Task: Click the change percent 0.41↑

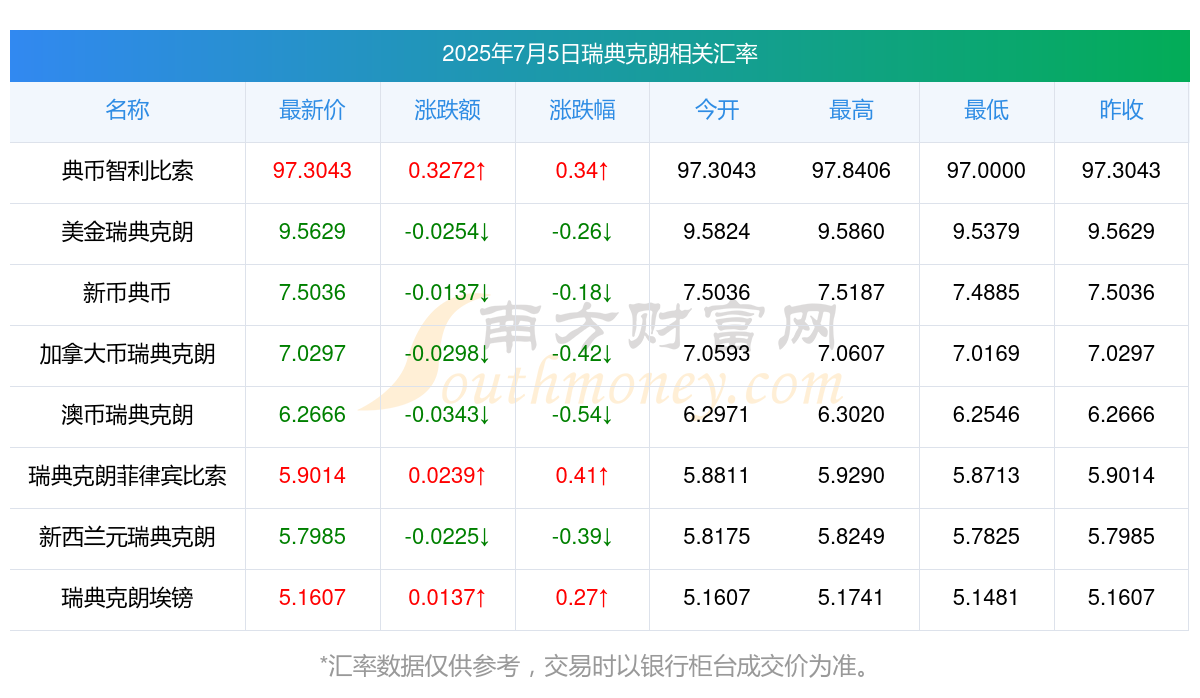Action: (x=582, y=476)
